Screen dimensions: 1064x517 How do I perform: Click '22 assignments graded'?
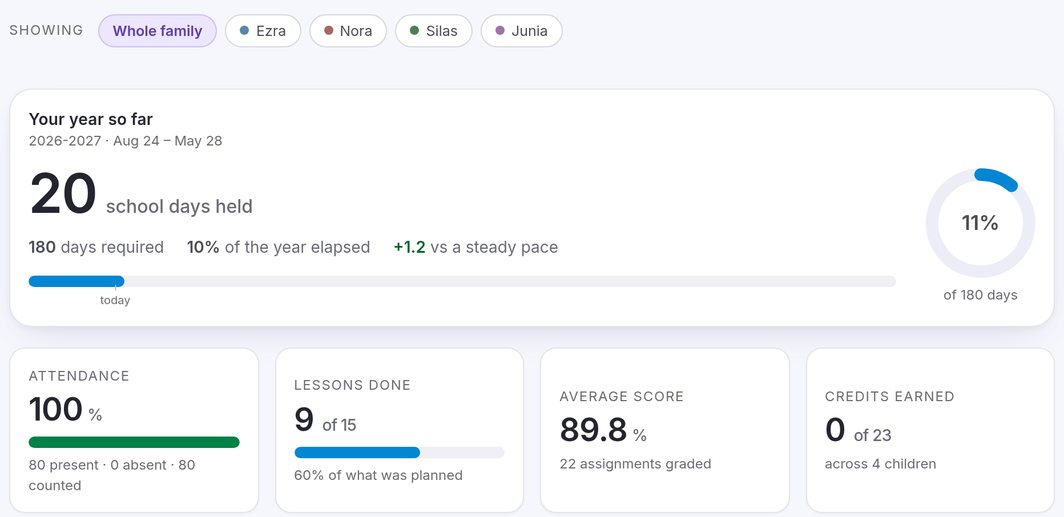[x=636, y=464]
